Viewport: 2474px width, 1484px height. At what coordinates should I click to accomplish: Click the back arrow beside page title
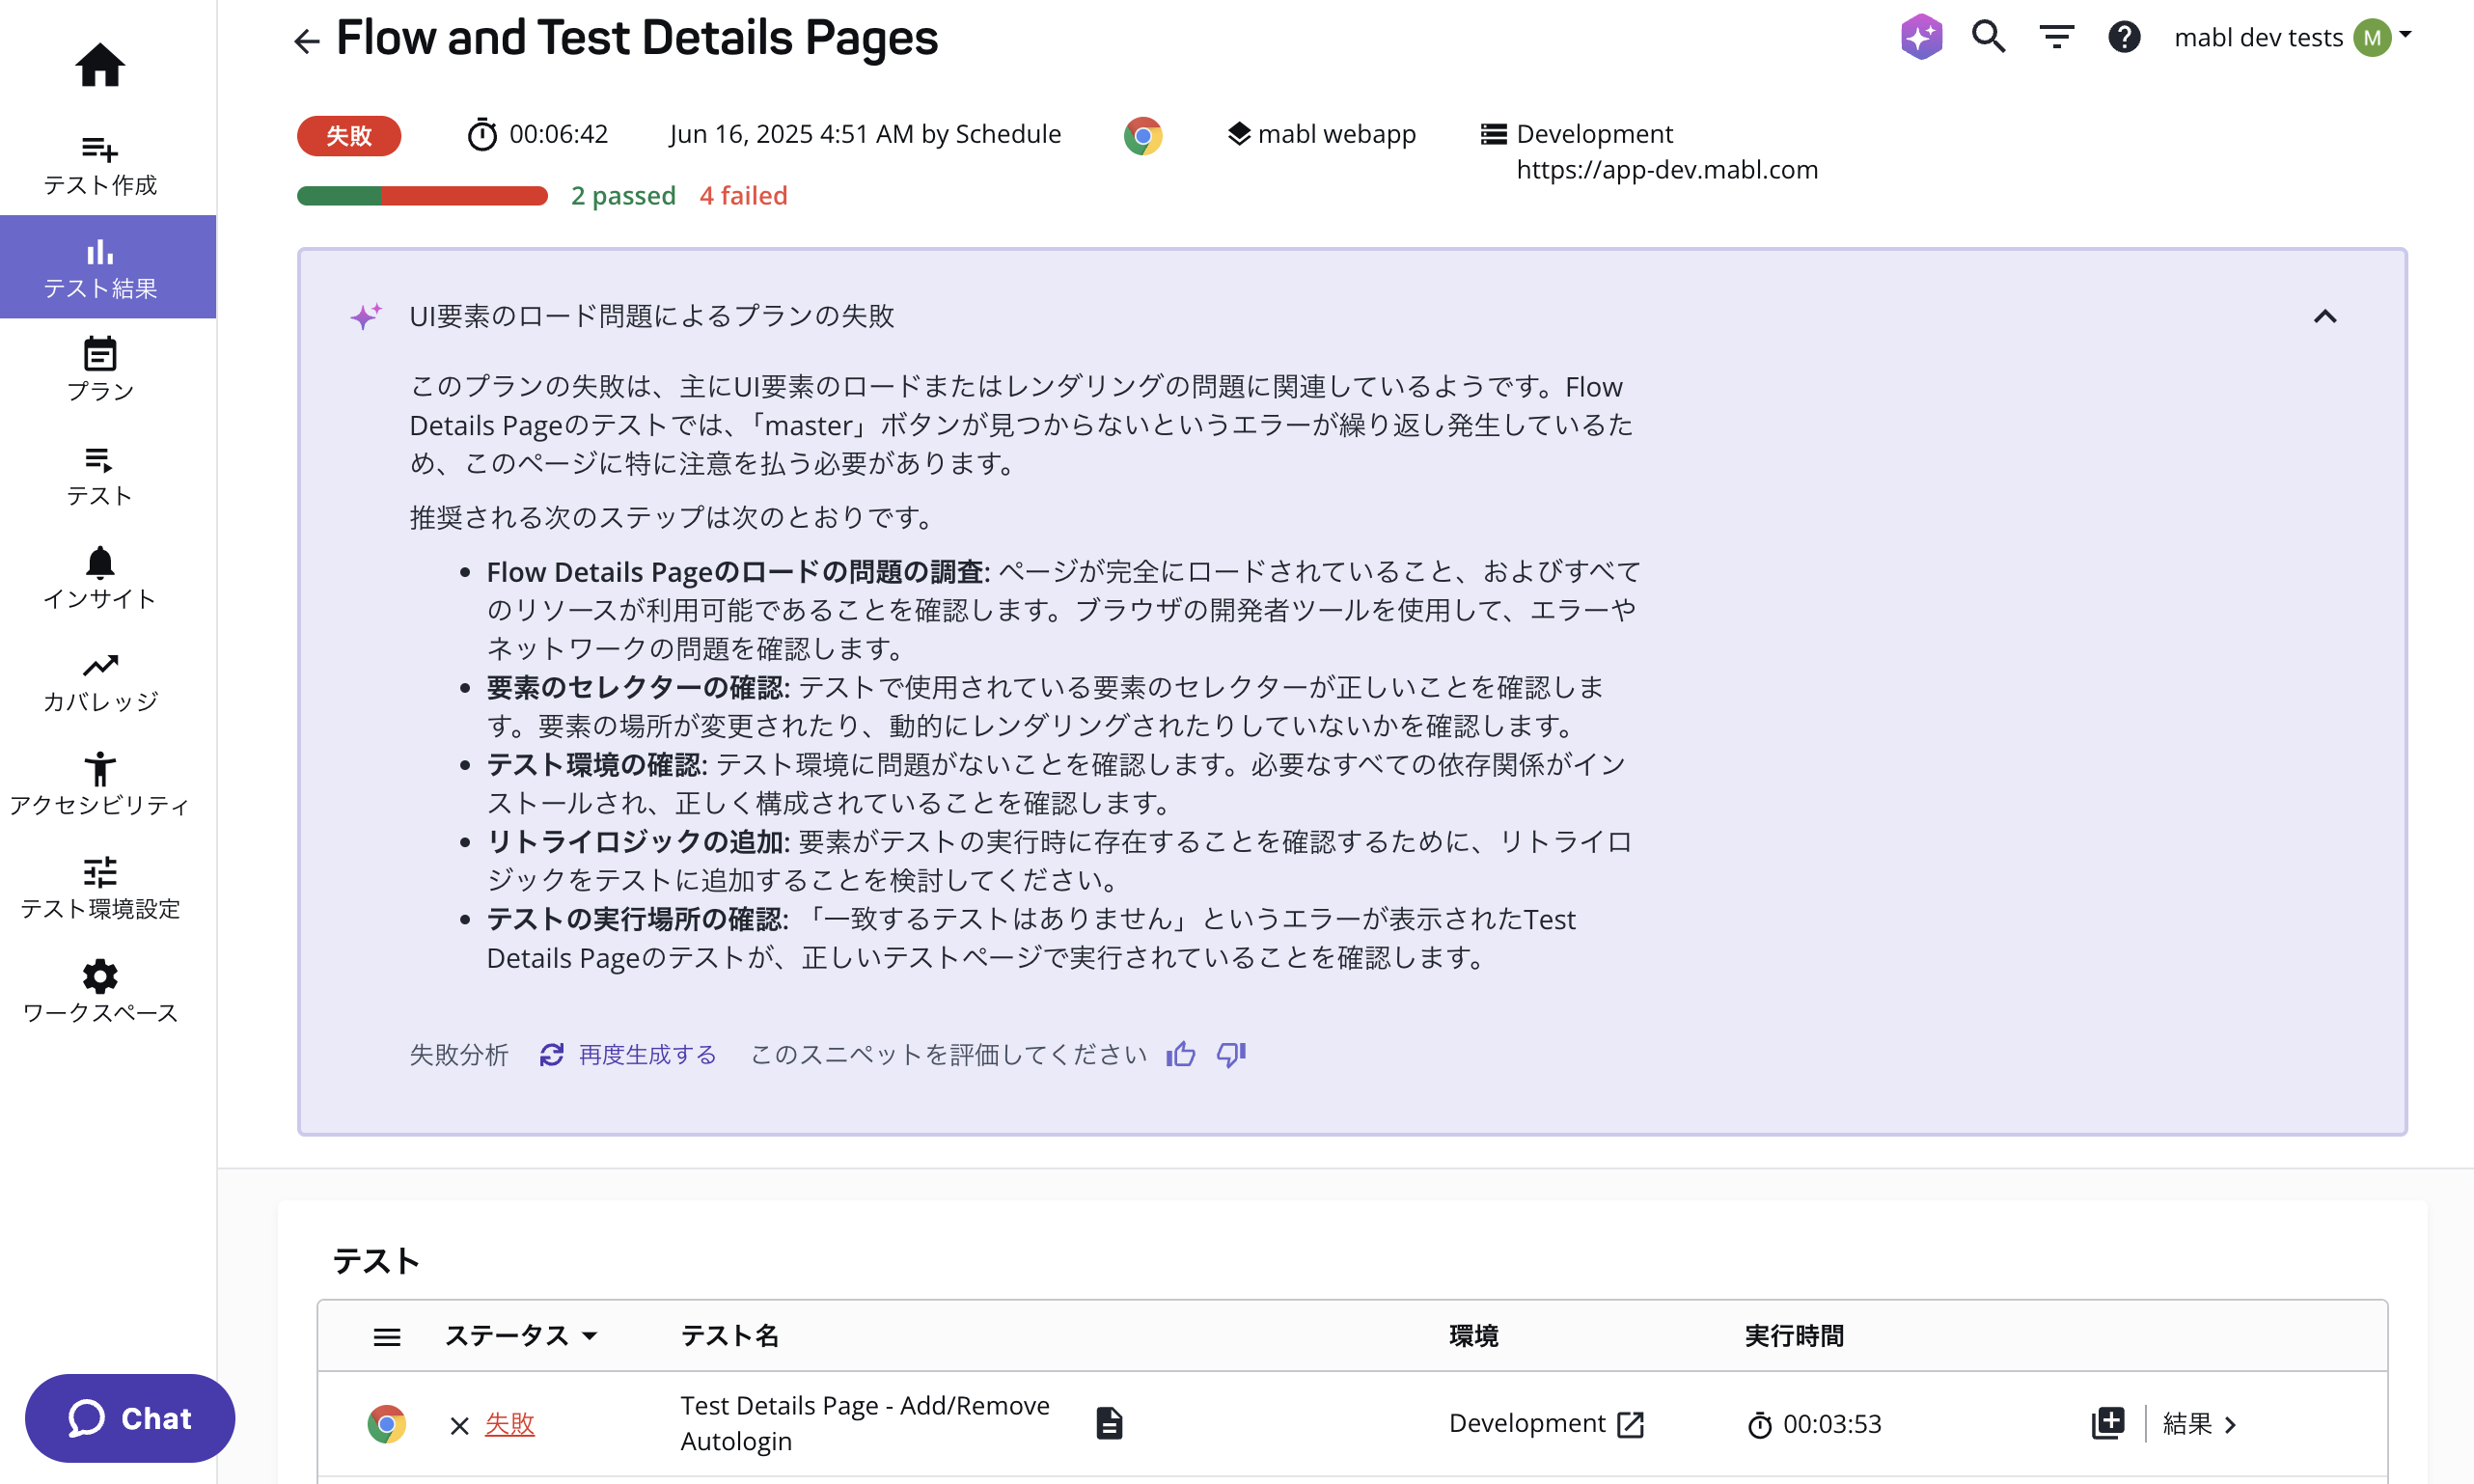point(306,41)
